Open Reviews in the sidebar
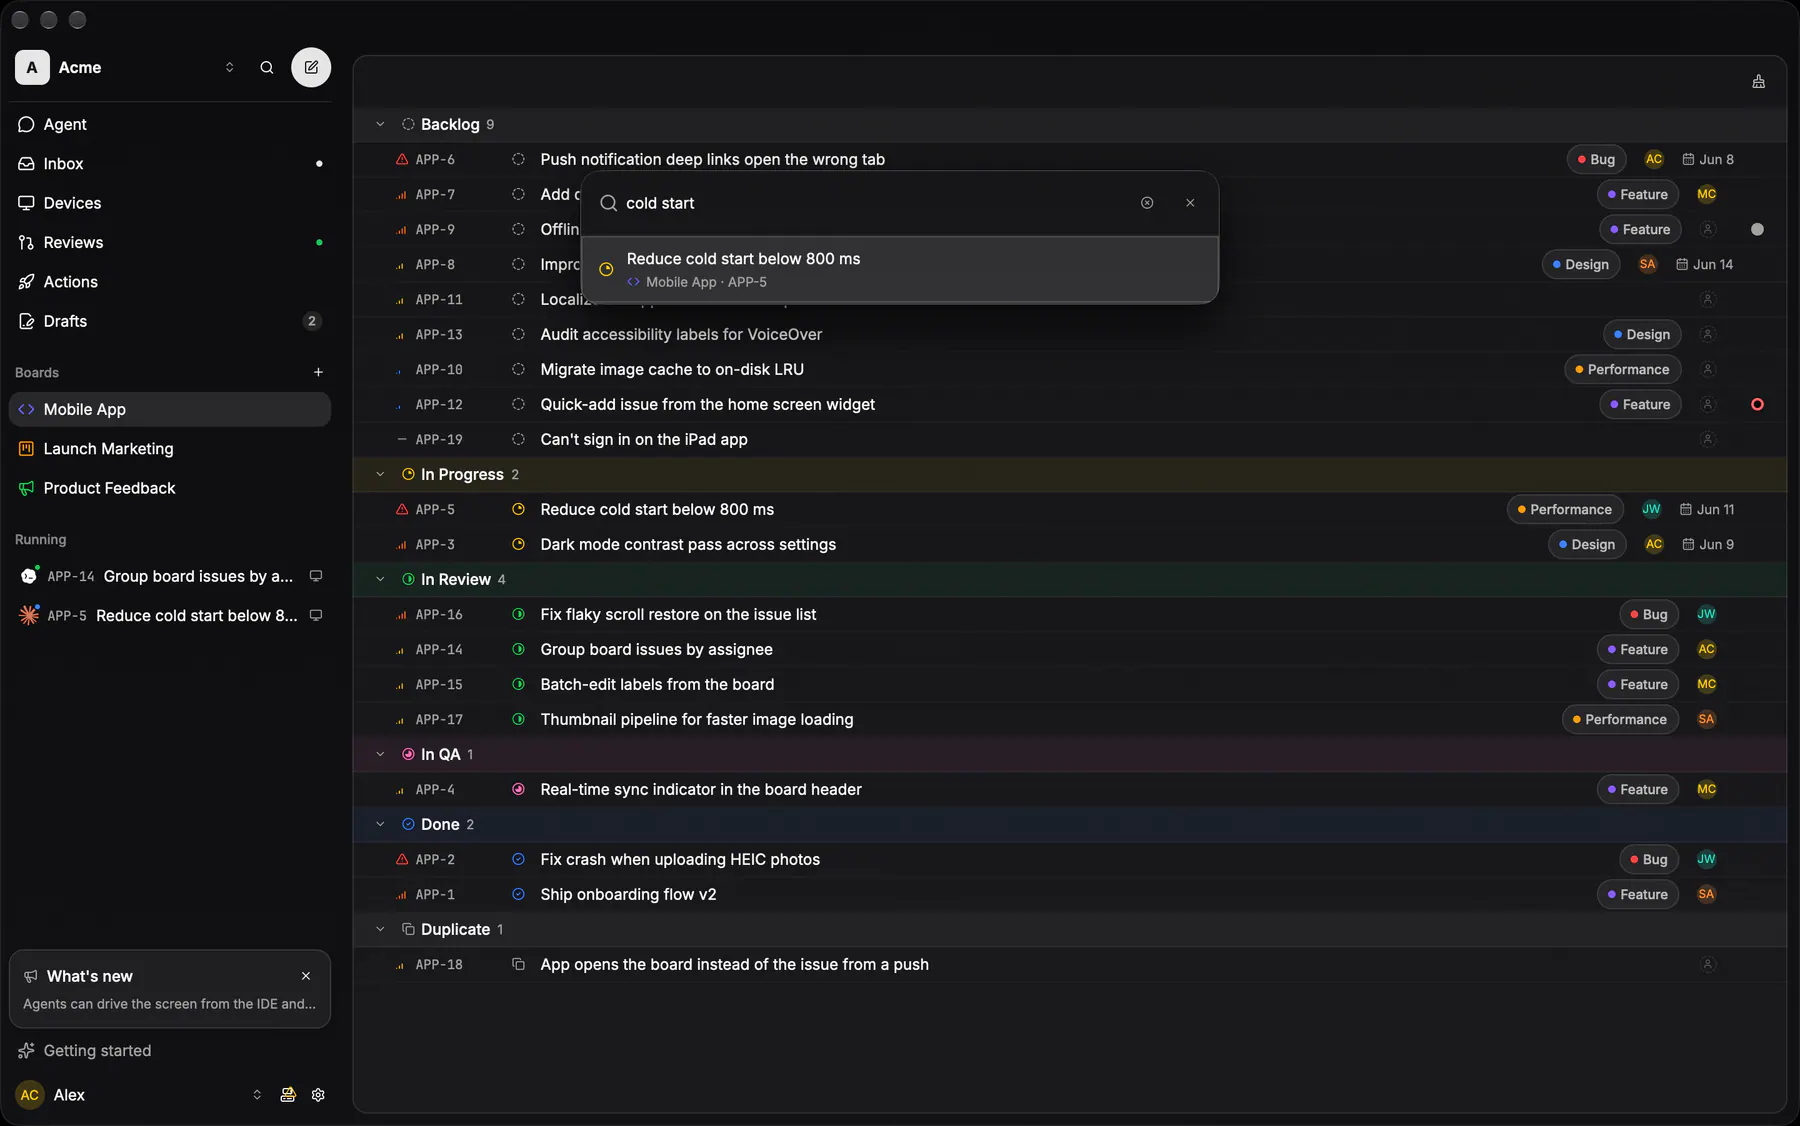 click(x=170, y=242)
